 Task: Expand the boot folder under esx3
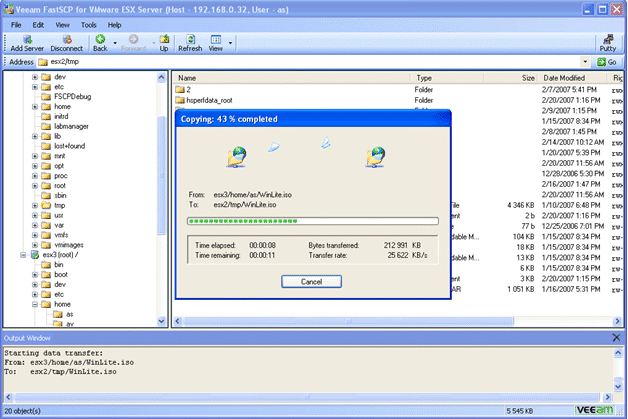click(34, 274)
